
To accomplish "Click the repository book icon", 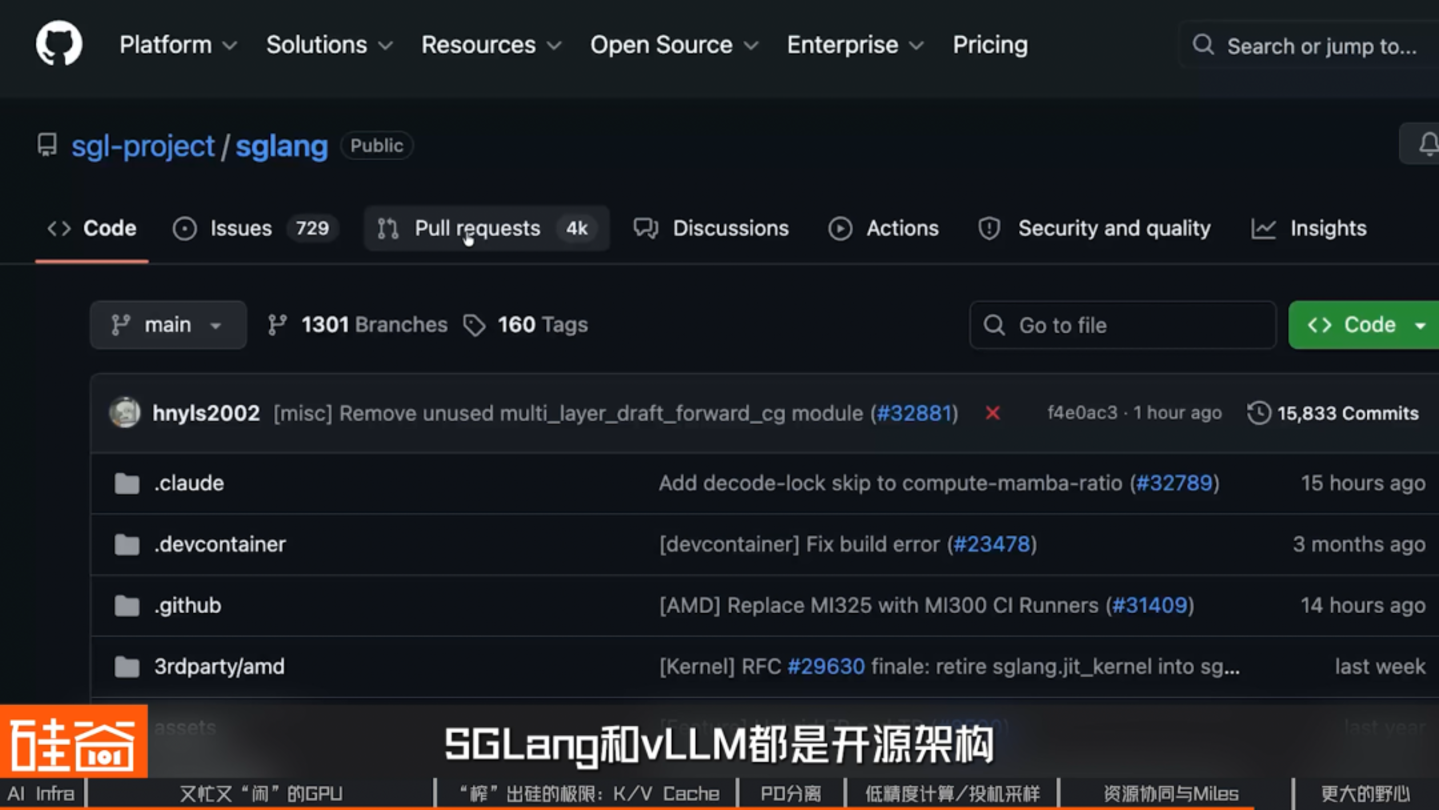I will coord(47,145).
